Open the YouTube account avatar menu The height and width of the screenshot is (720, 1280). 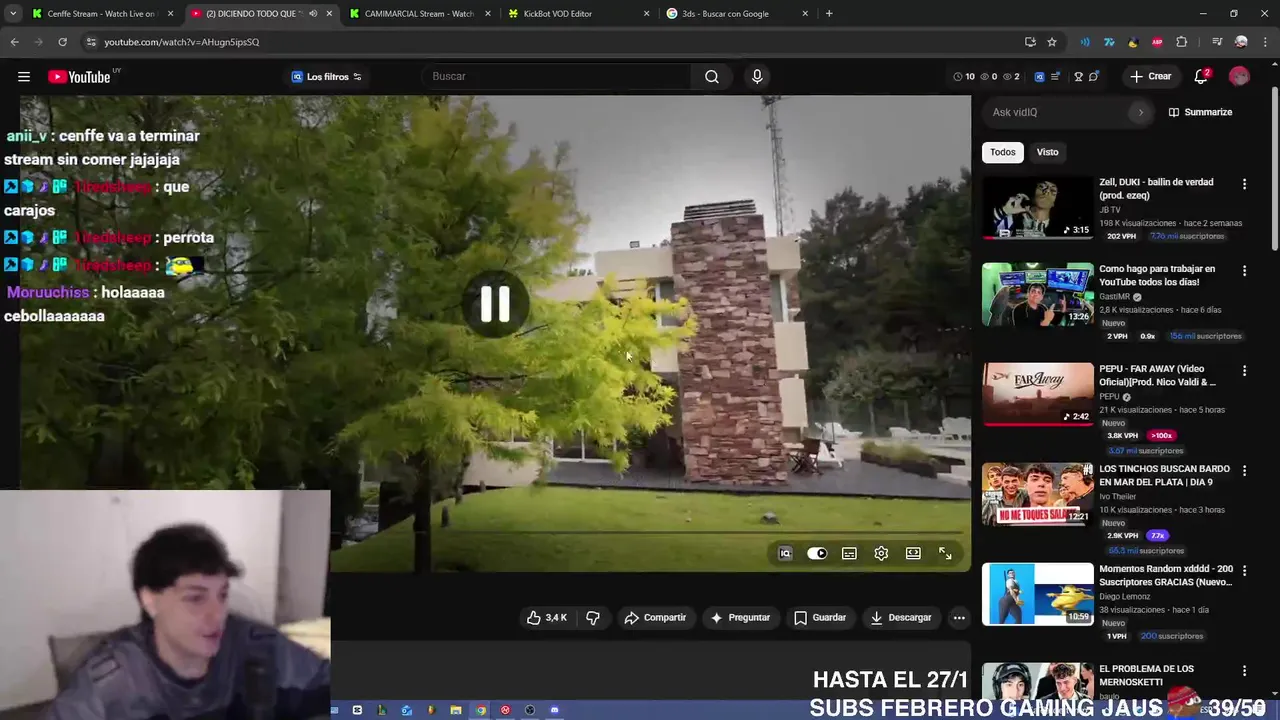point(1239,77)
